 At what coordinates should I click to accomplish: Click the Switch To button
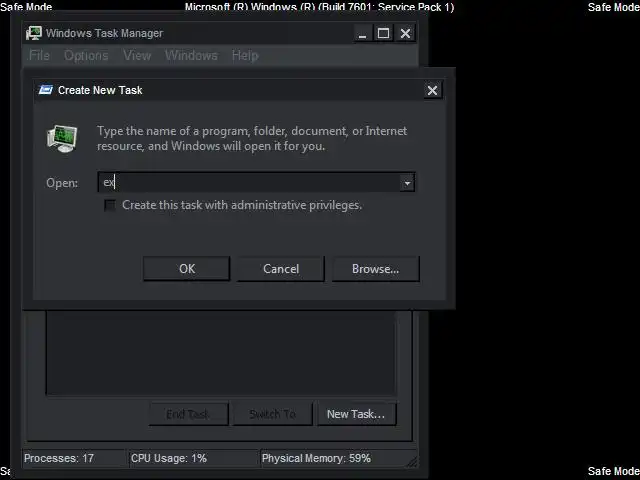point(272,414)
